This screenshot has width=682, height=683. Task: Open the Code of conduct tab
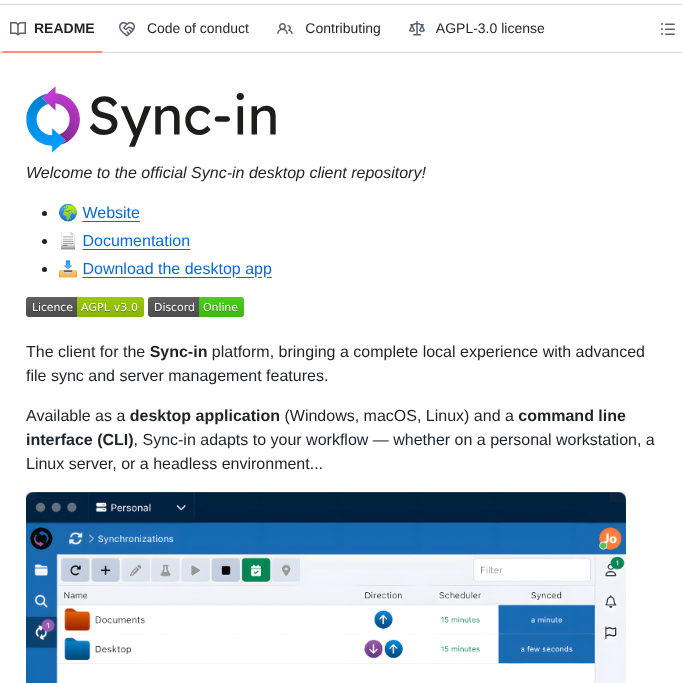click(x=183, y=29)
